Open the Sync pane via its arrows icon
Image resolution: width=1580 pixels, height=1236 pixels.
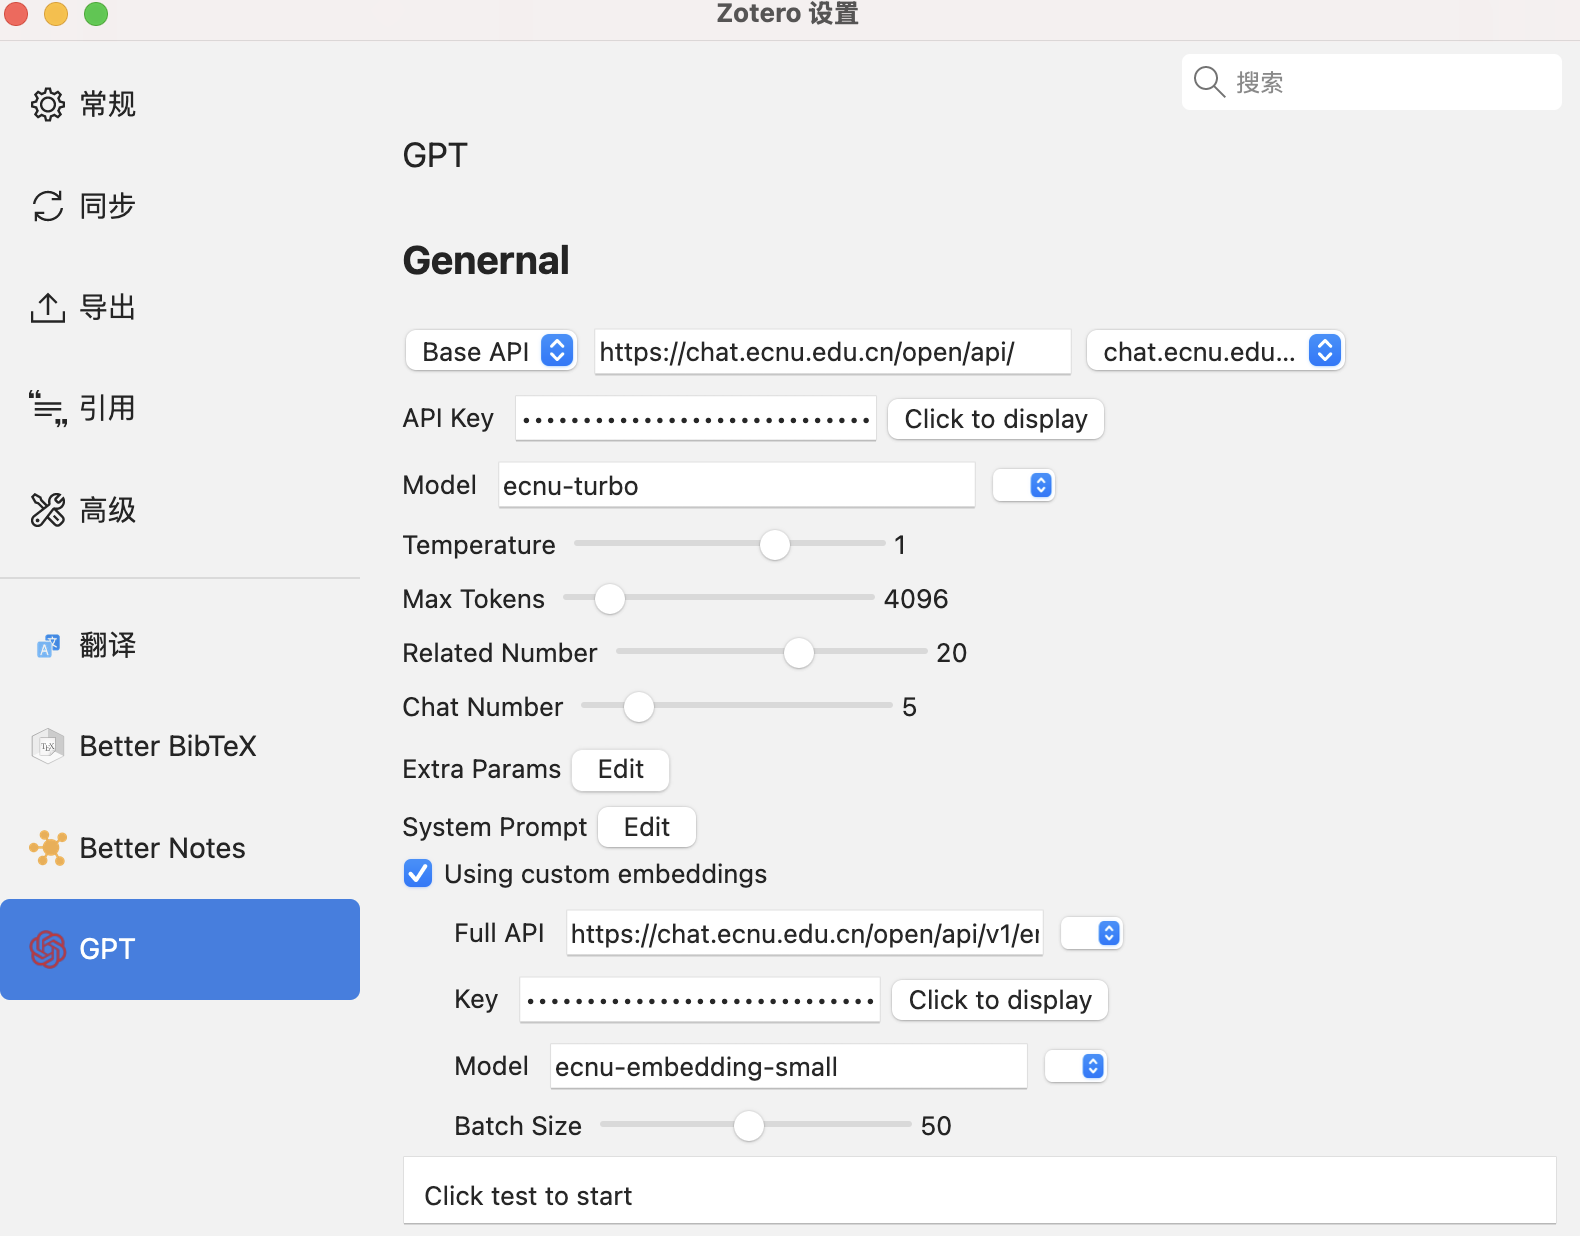click(x=47, y=206)
